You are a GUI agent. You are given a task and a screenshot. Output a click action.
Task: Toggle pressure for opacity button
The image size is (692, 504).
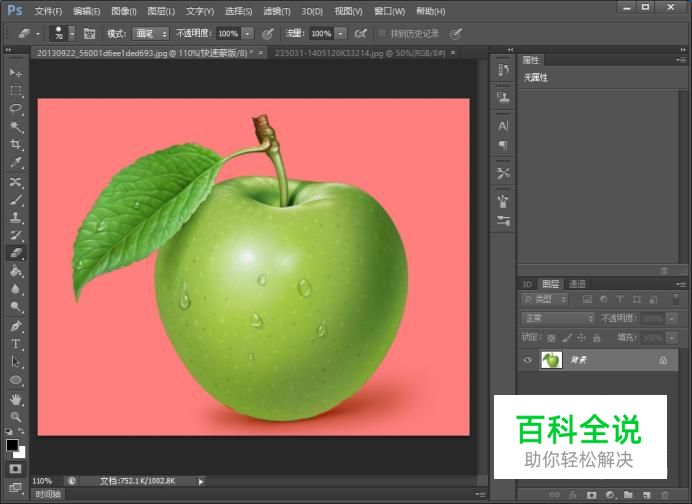(x=267, y=34)
